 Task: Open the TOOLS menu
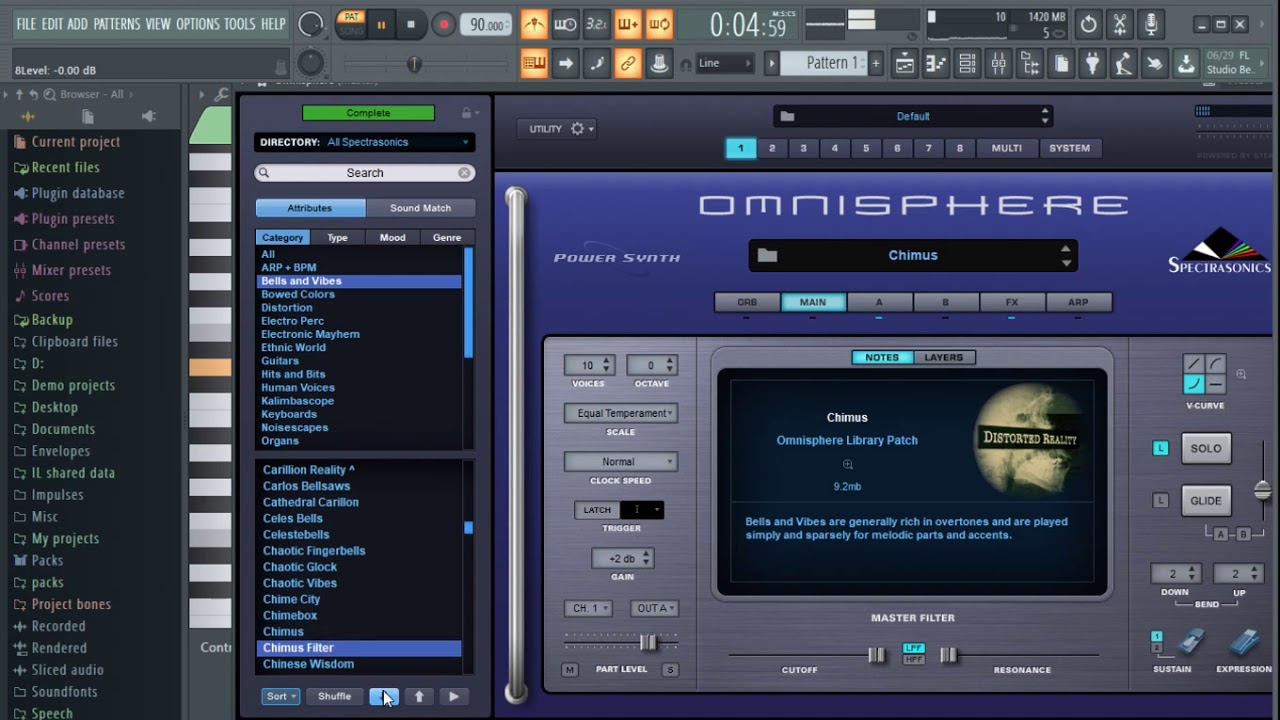pyautogui.click(x=240, y=24)
